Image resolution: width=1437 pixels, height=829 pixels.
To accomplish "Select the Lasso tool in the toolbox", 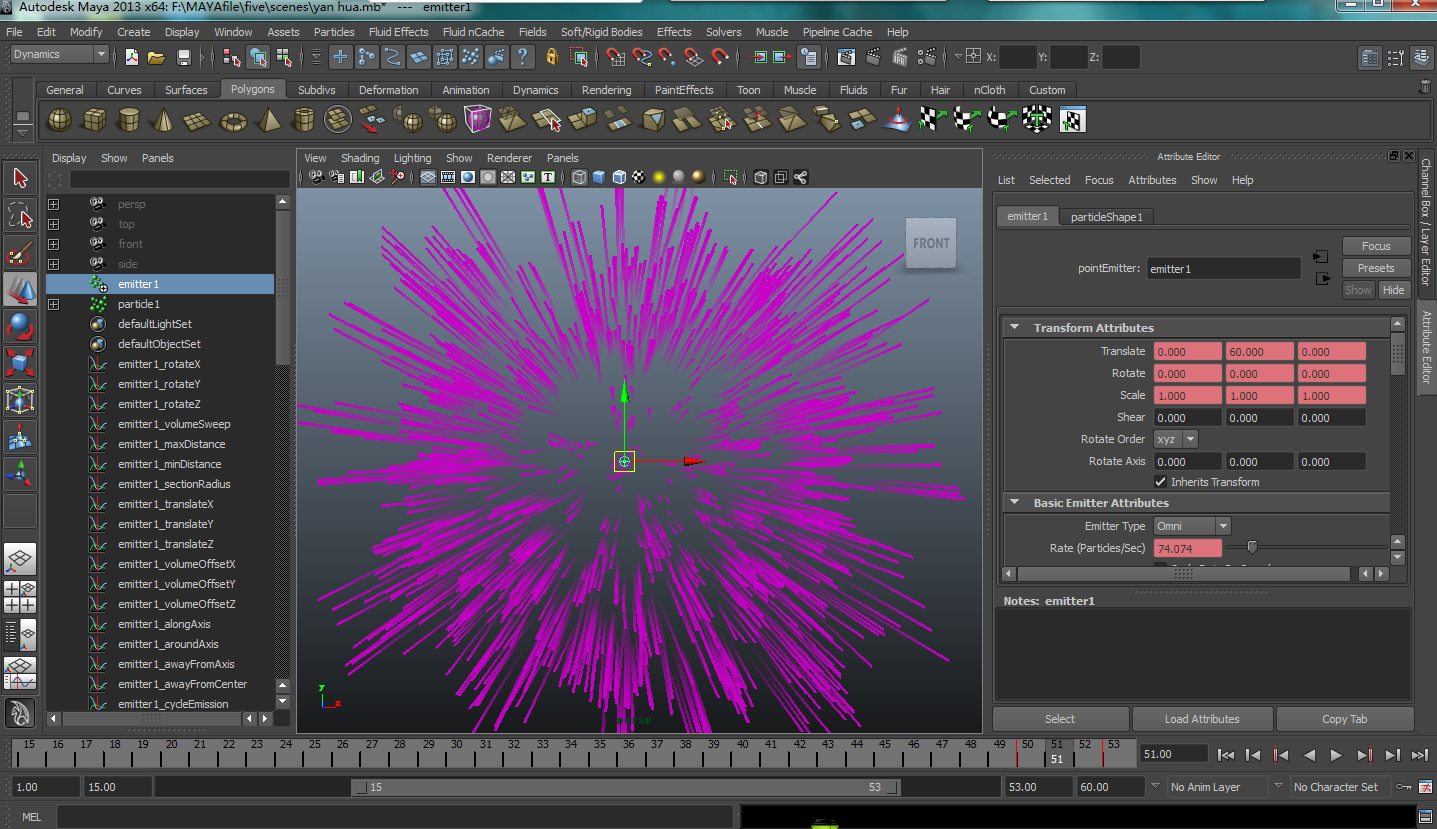I will (20, 215).
